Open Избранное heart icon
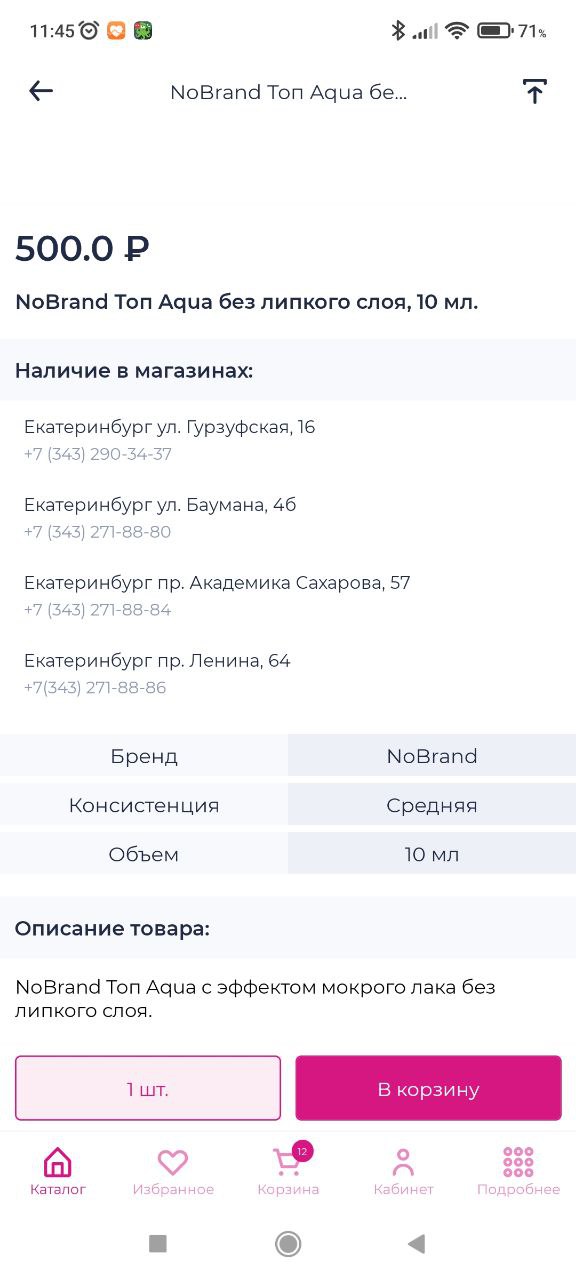 [173, 1163]
